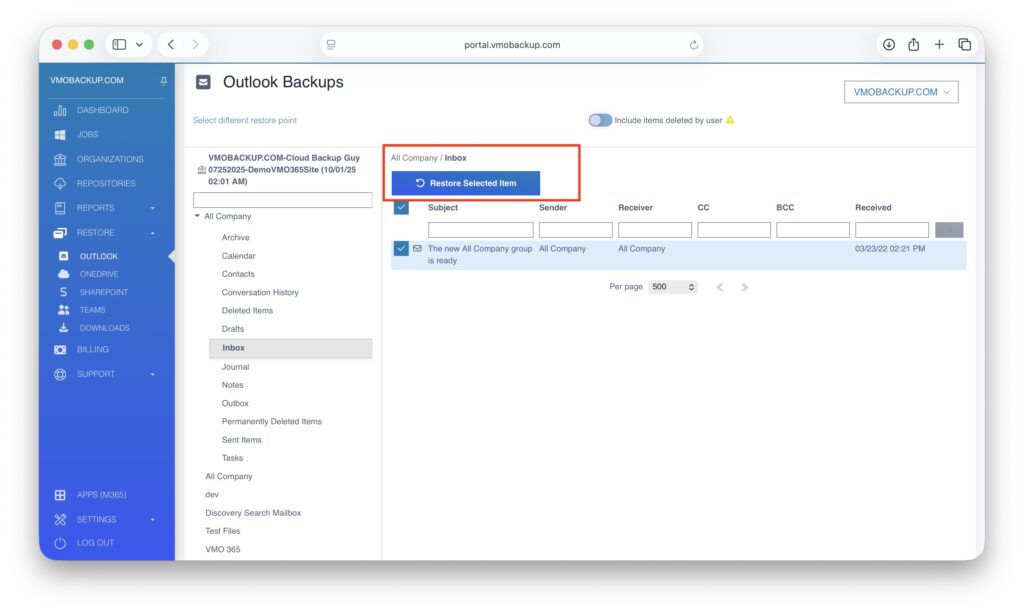Click the Organizations building icon
1024x612 pixels.
(60, 159)
